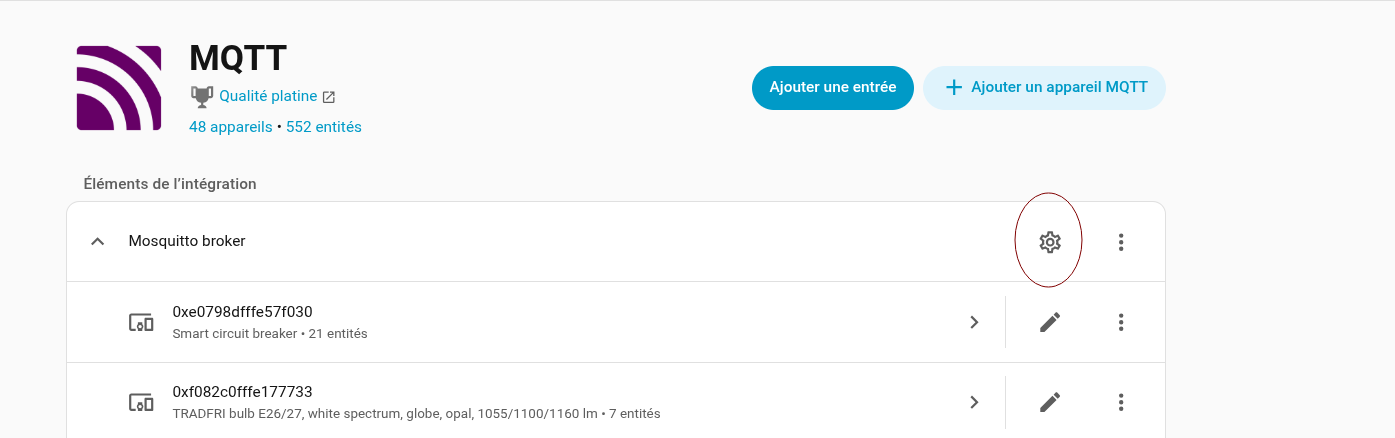Follow the Qualité platine link

[x=268, y=97]
